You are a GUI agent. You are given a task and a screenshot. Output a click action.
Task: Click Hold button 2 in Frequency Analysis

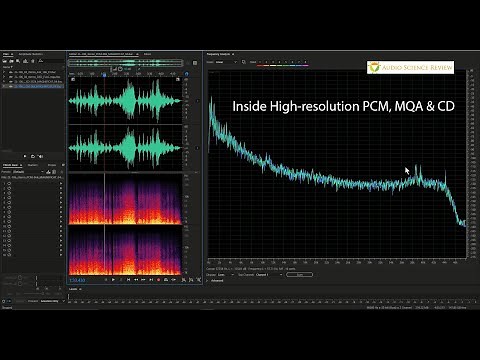(x=266, y=62)
